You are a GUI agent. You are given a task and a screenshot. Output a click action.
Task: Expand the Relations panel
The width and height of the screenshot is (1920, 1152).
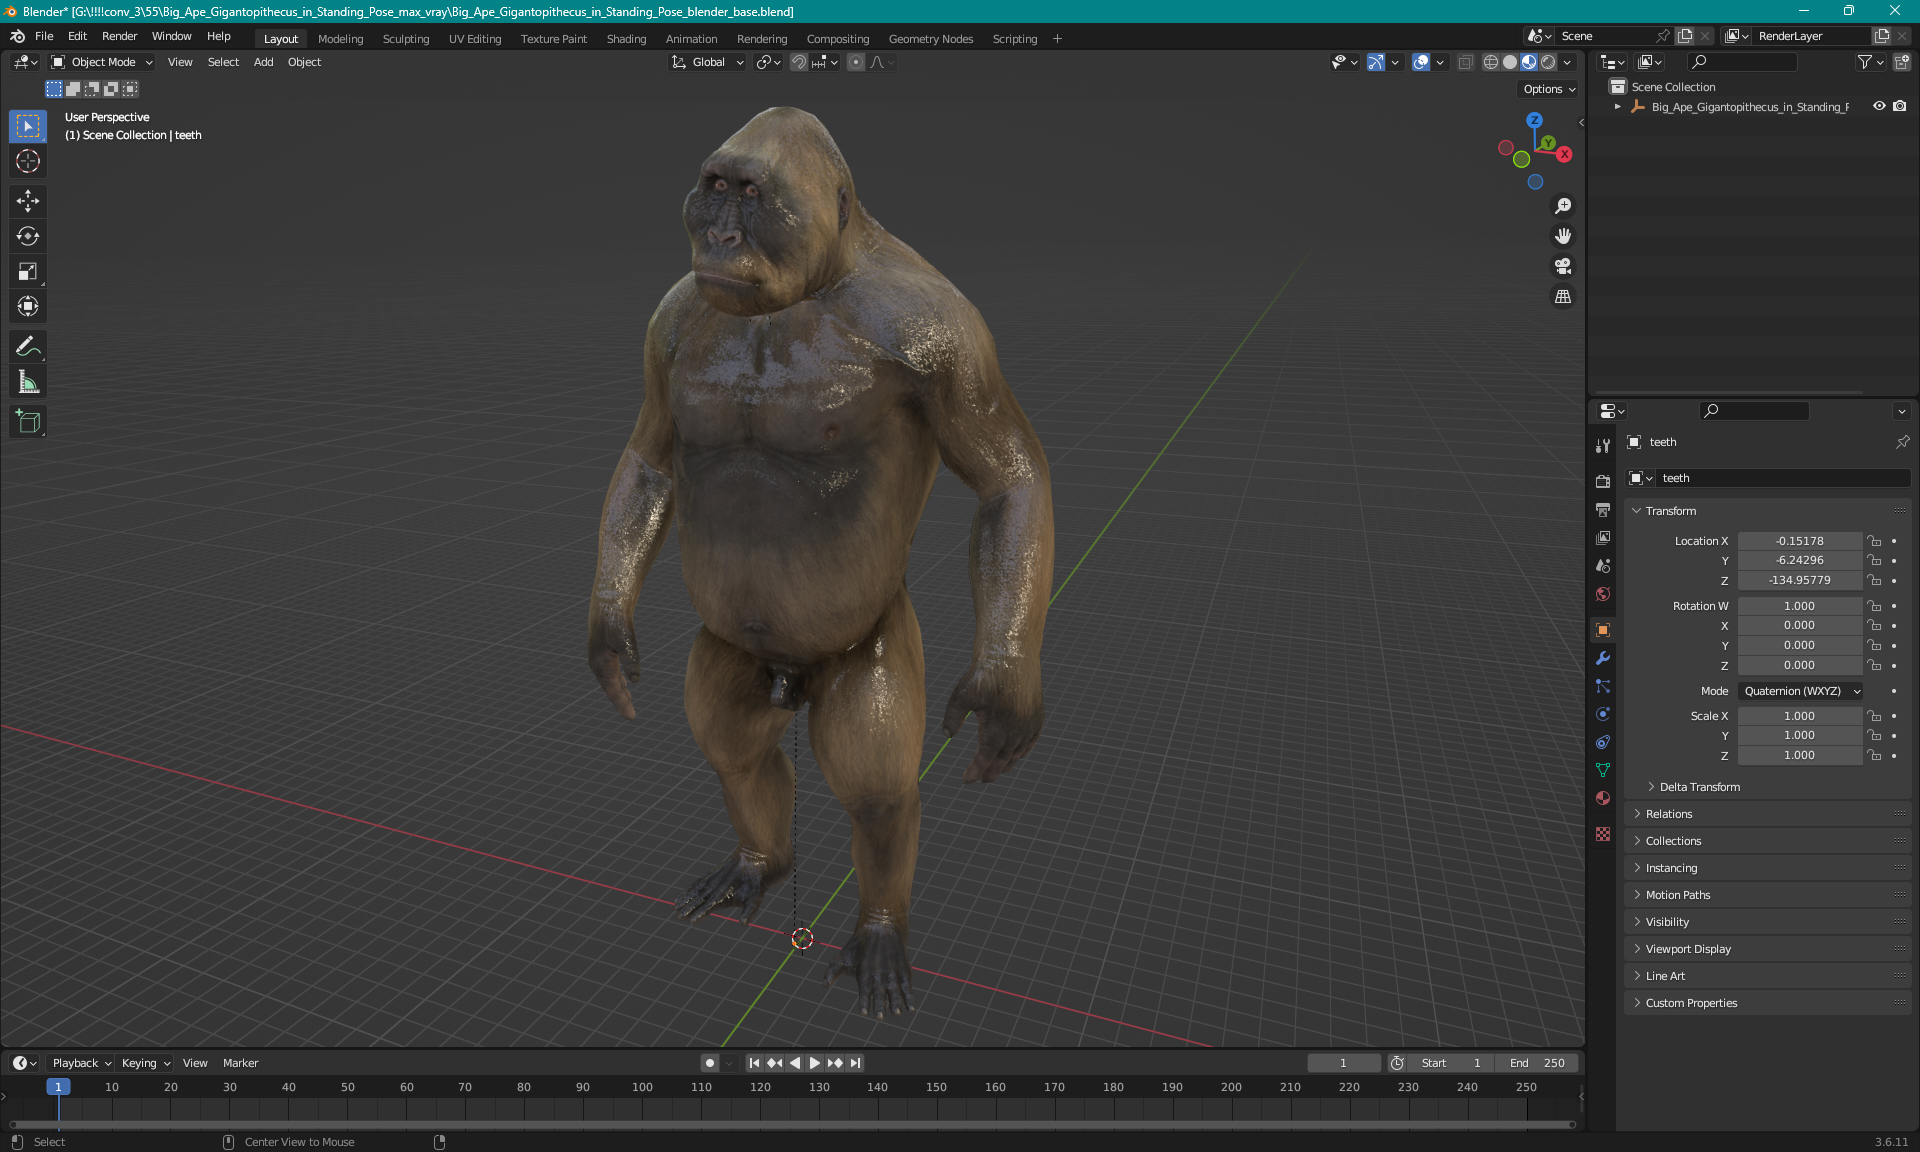pos(1668,814)
